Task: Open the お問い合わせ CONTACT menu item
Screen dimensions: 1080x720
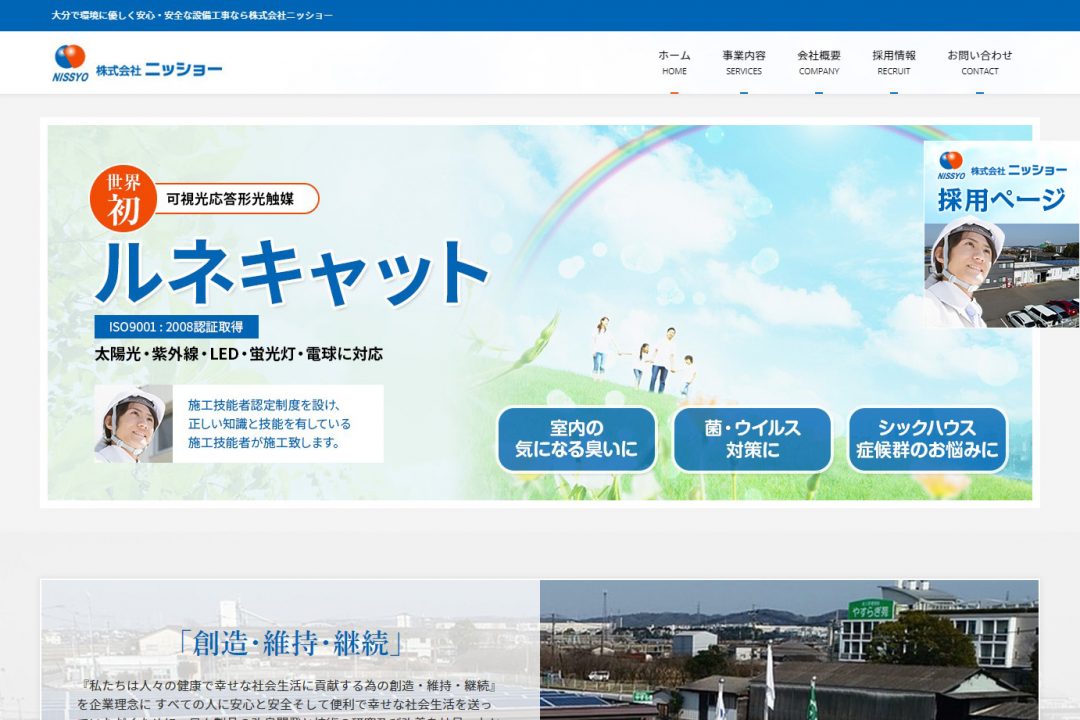Action: (979, 62)
